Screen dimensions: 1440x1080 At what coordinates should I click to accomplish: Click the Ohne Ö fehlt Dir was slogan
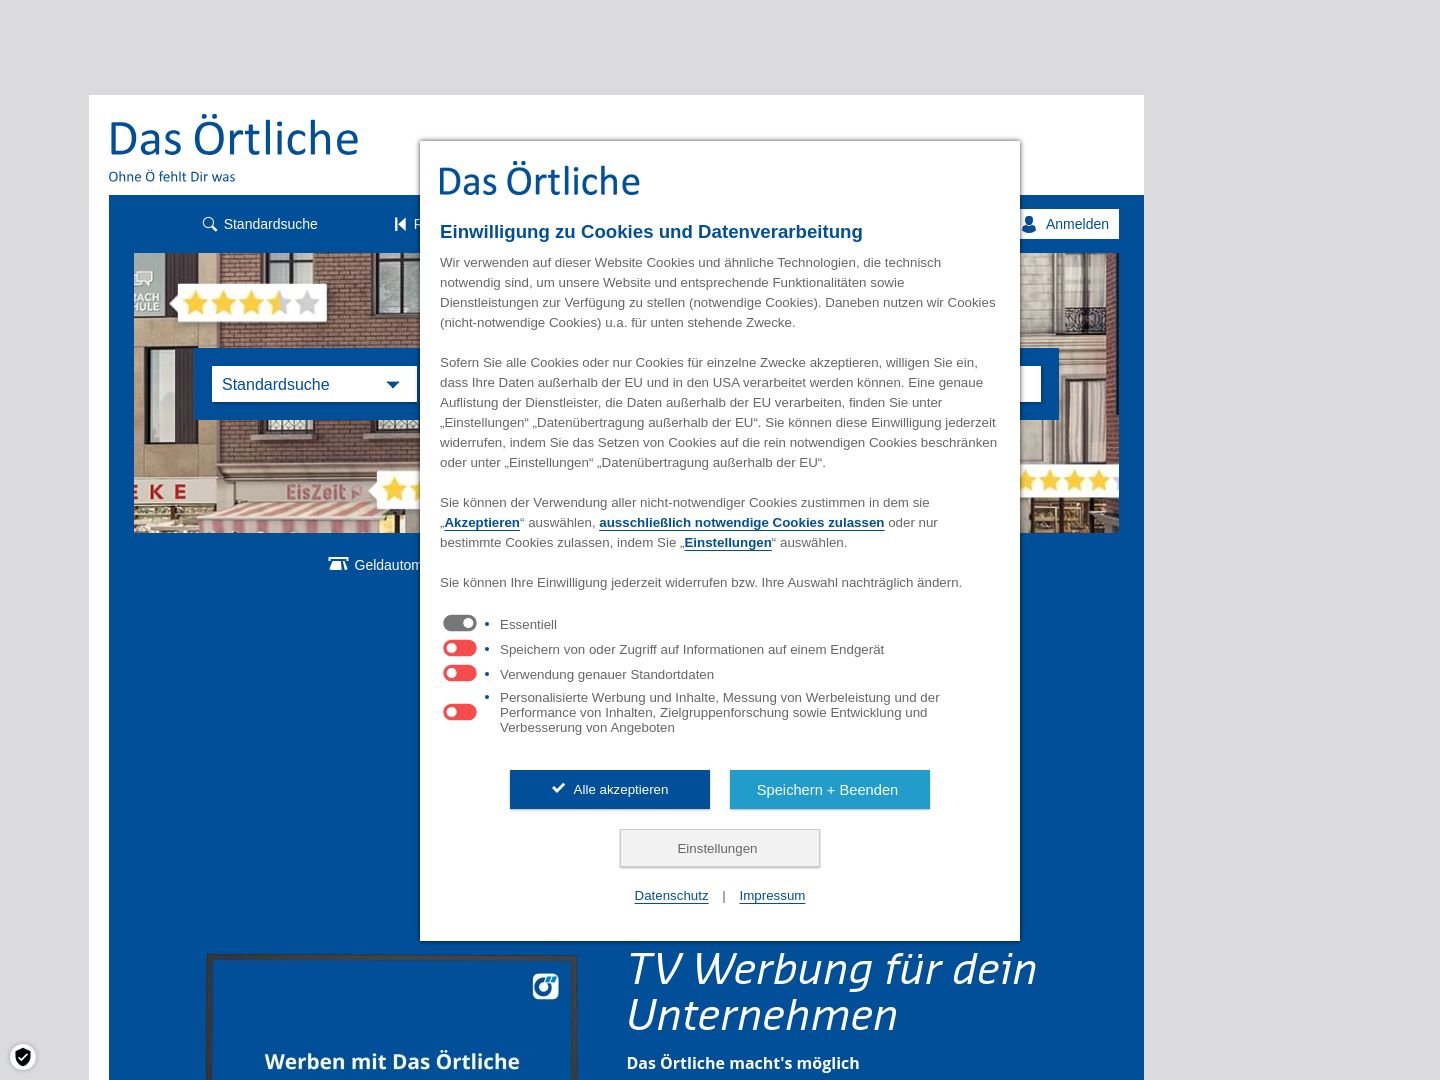(x=172, y=177)
